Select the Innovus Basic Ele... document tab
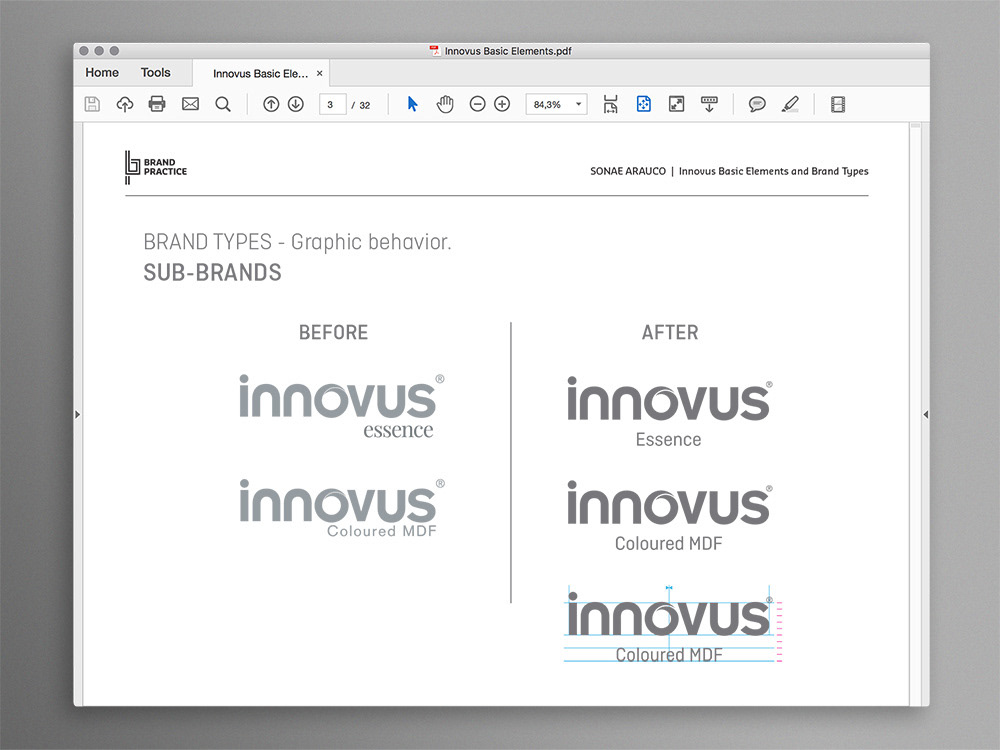 click(260, 73)
